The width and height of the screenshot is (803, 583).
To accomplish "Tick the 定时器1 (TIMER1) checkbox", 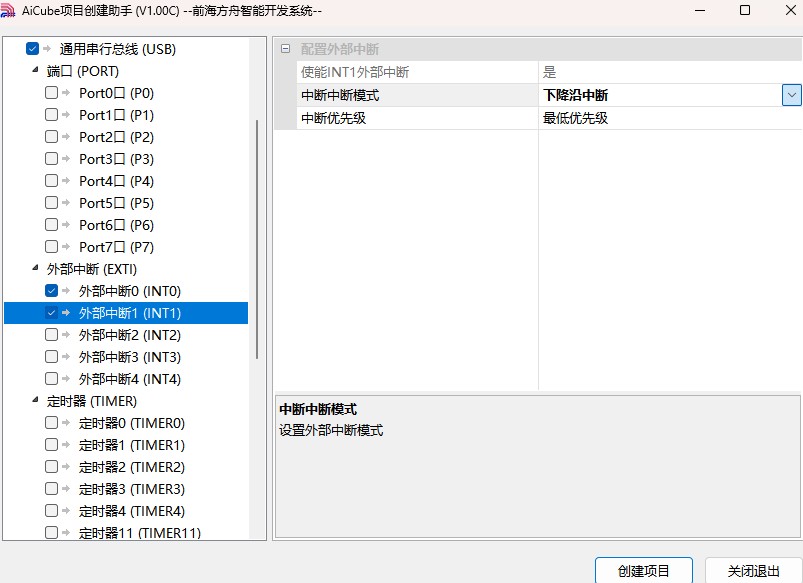I will 51,445.
